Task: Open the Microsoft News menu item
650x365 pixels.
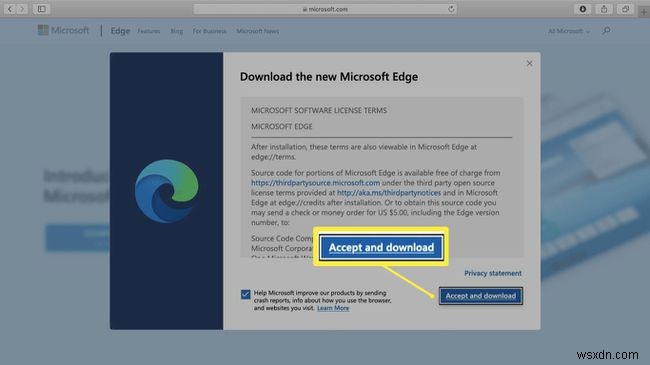Action: point(257,31)
